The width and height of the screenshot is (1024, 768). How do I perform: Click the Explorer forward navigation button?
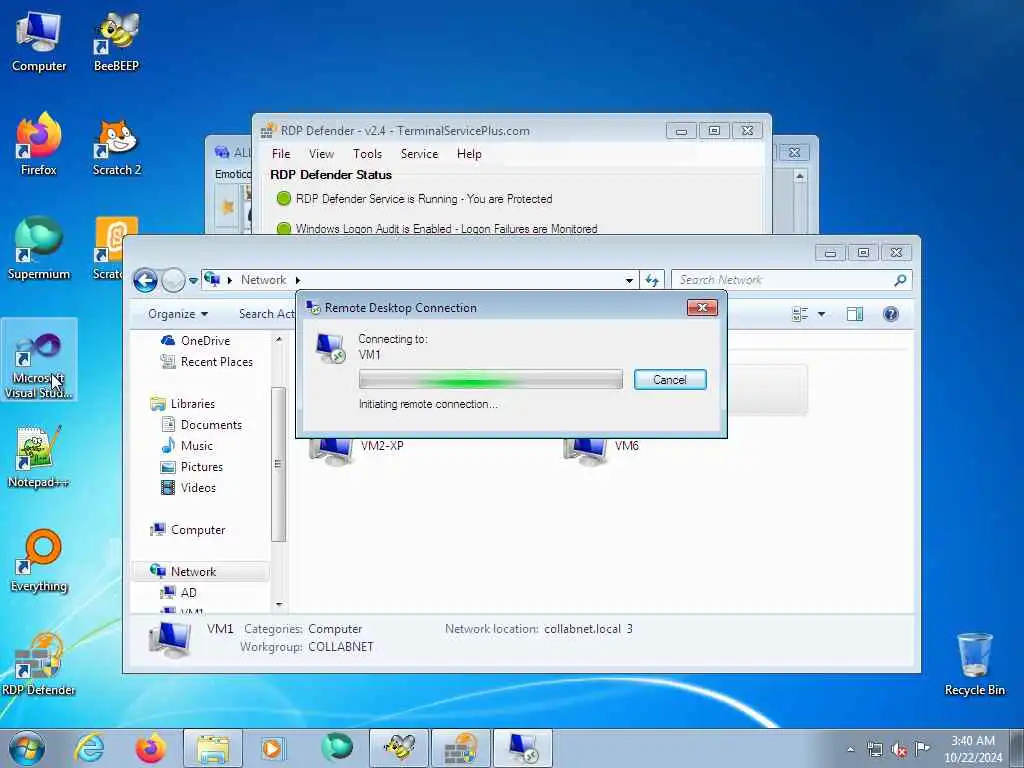(173, 281)
